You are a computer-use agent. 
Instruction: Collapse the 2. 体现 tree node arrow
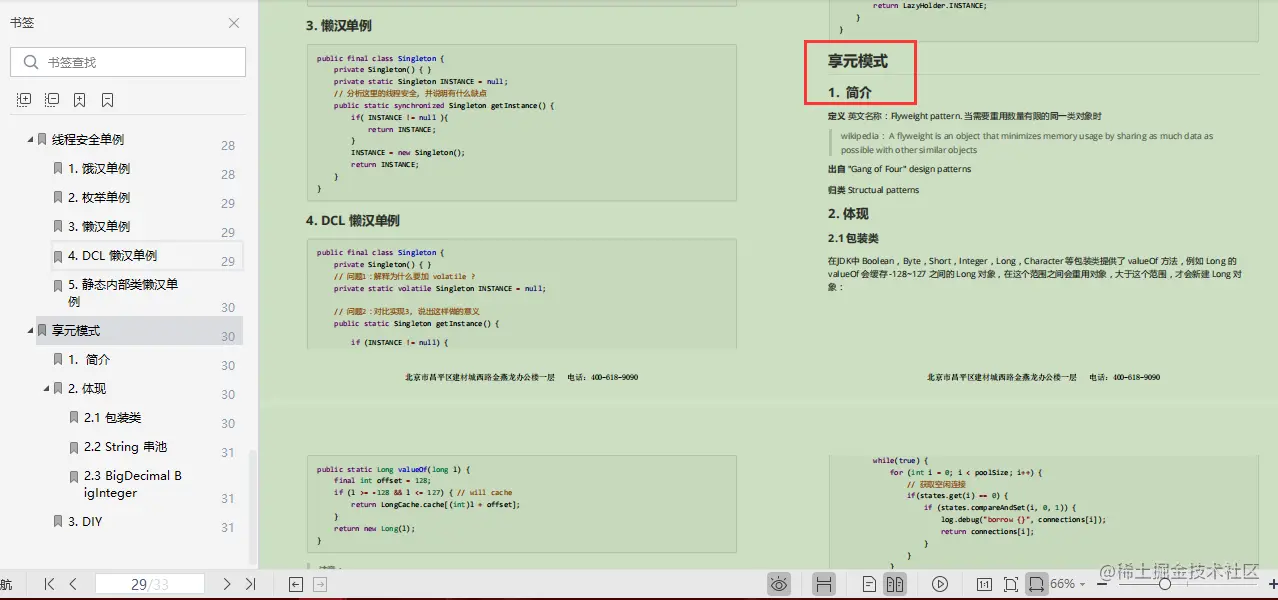pyautogui.click(x=46, y=389)
